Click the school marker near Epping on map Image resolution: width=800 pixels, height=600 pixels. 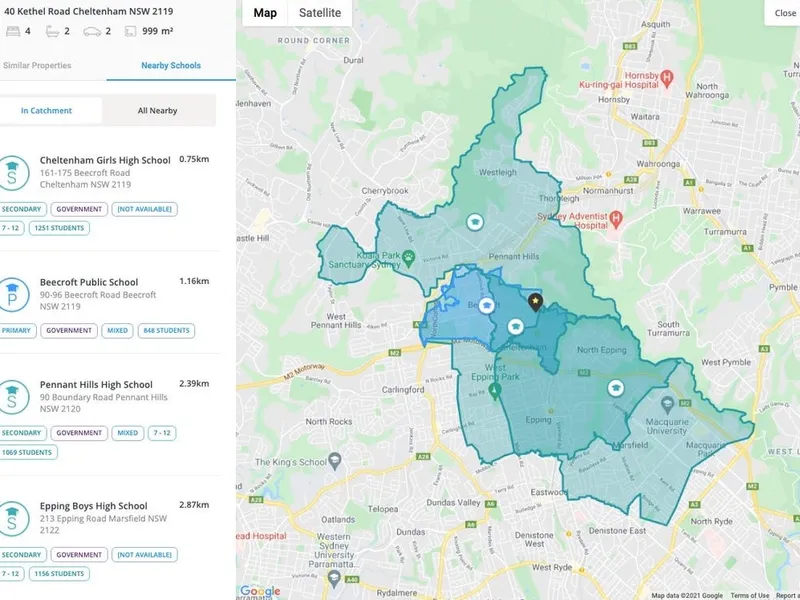pos(616,388)
